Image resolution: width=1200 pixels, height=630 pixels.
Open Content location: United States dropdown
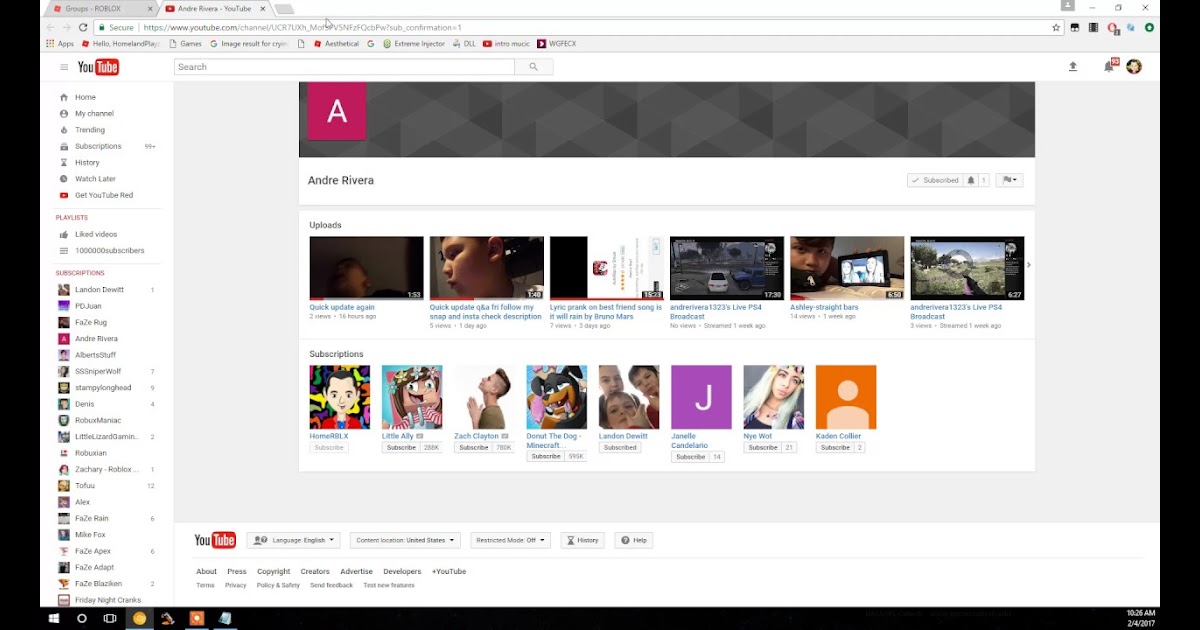[405, 540]
